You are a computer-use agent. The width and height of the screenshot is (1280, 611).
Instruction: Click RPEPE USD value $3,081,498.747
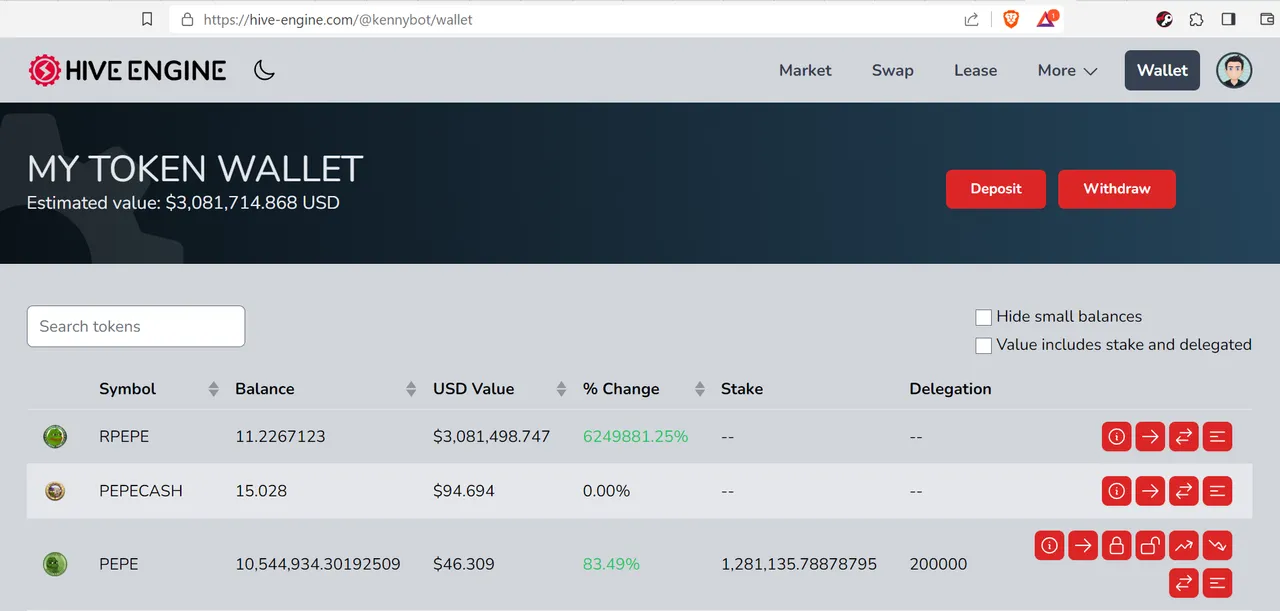pos(491,436)
